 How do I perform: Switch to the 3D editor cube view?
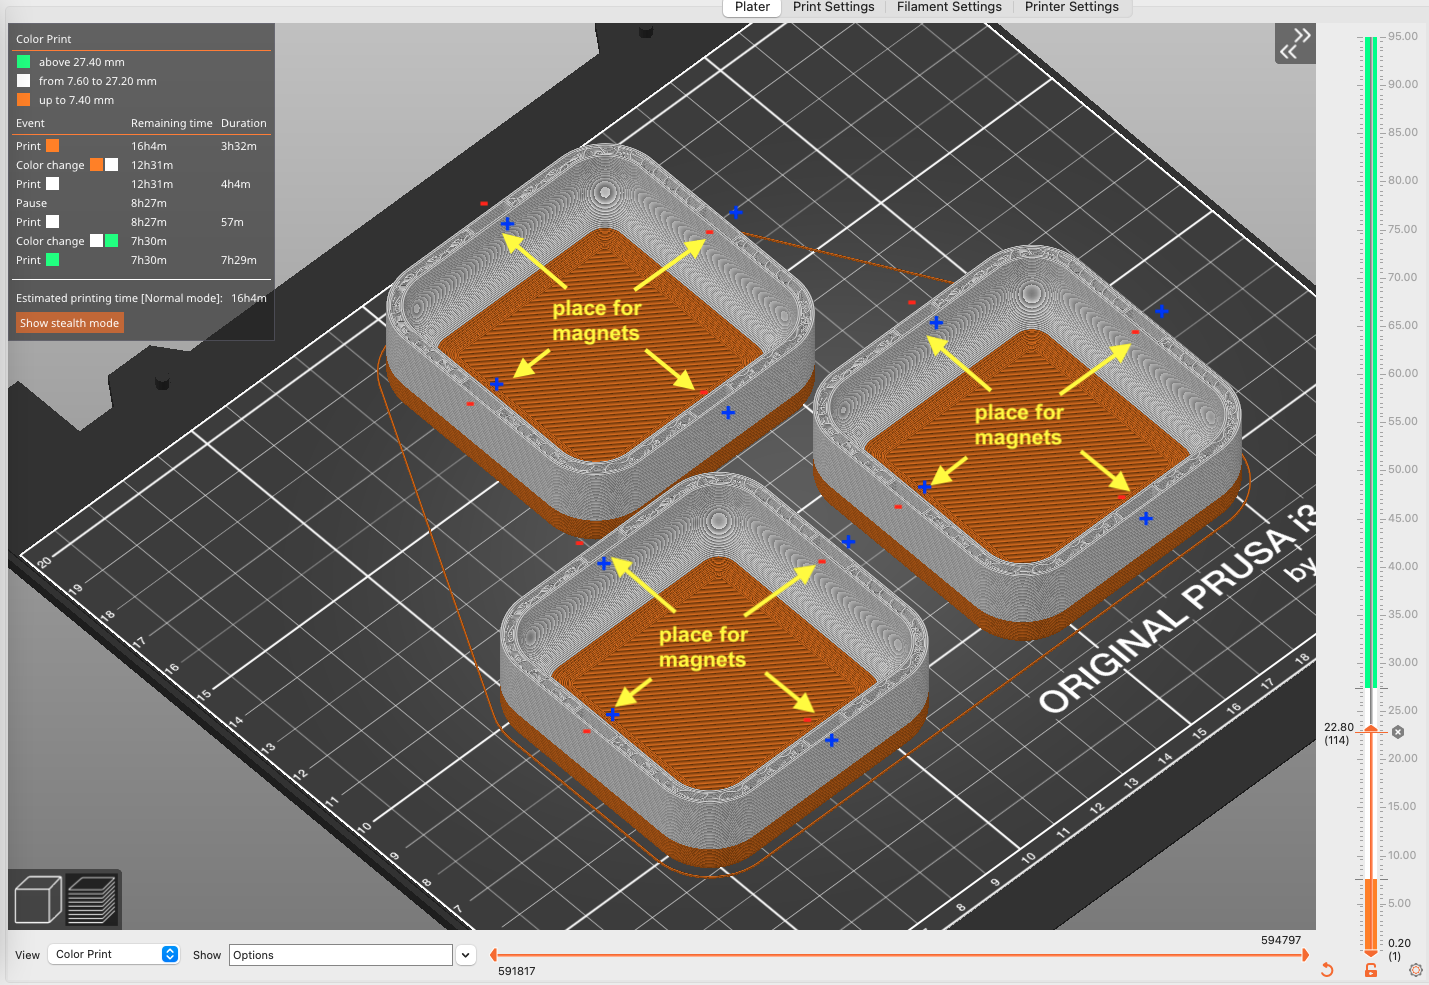(38, 898)
